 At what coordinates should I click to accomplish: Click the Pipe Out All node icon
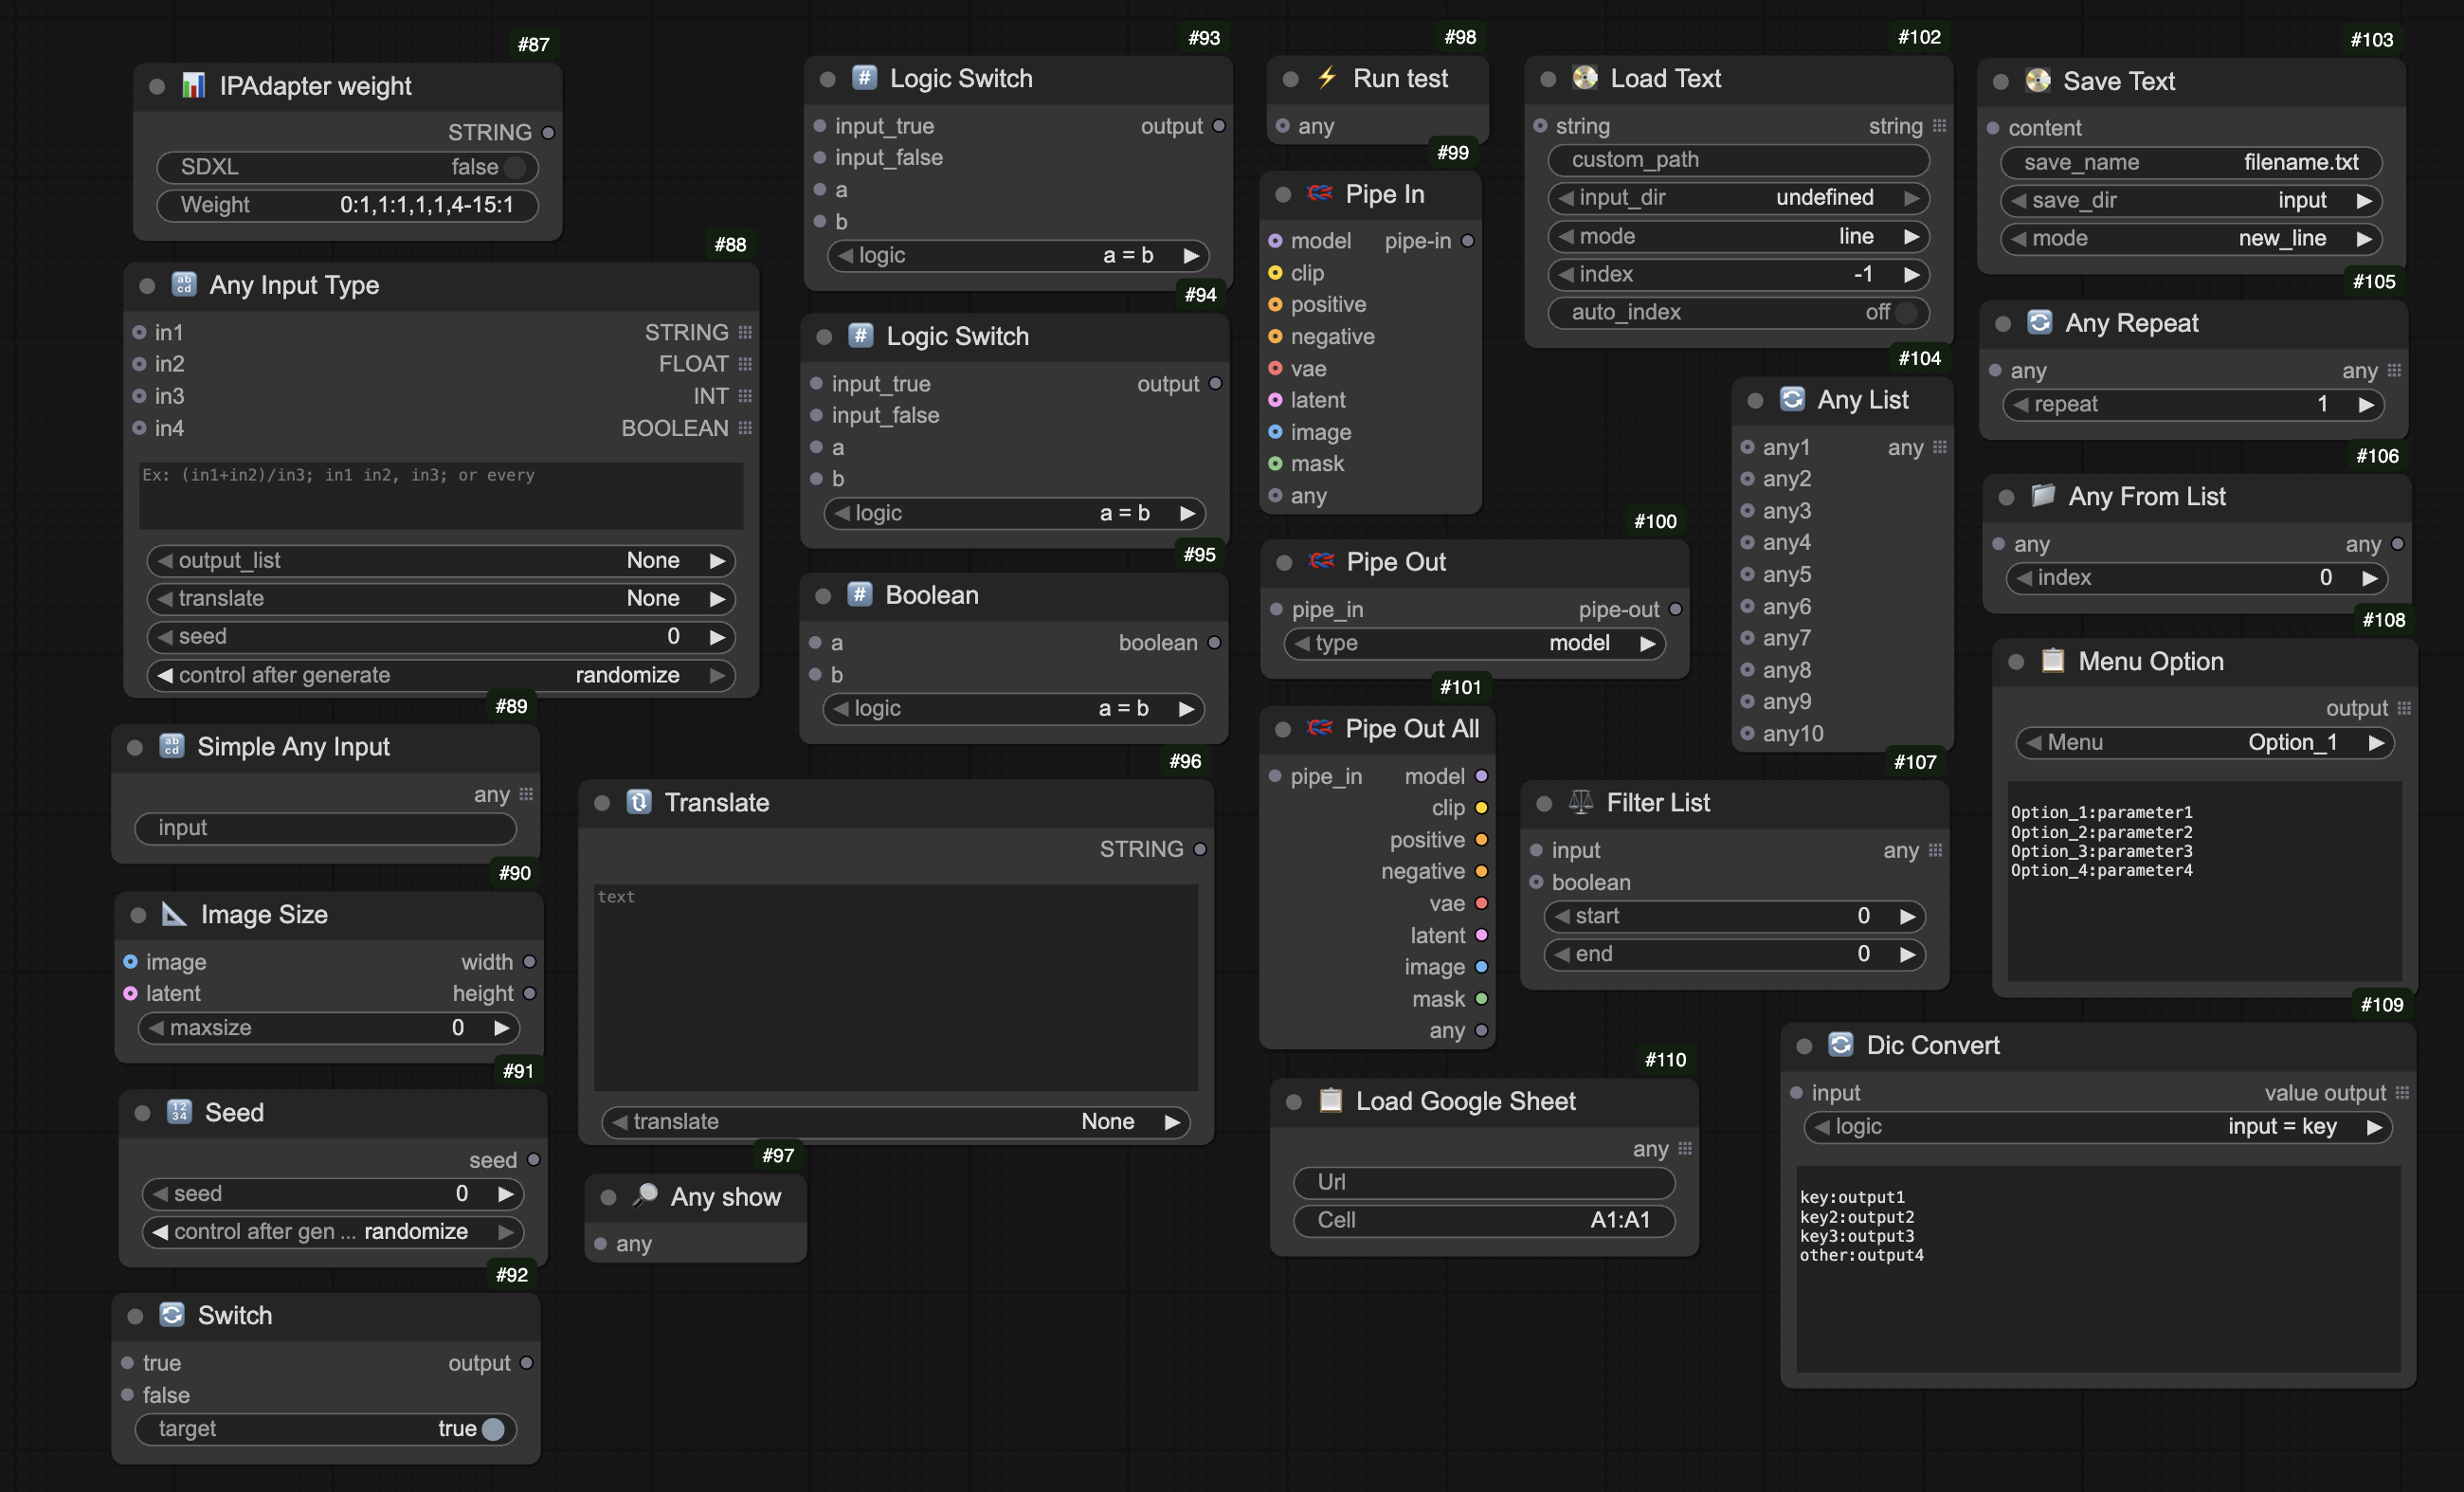click(x=1320, y=728)
